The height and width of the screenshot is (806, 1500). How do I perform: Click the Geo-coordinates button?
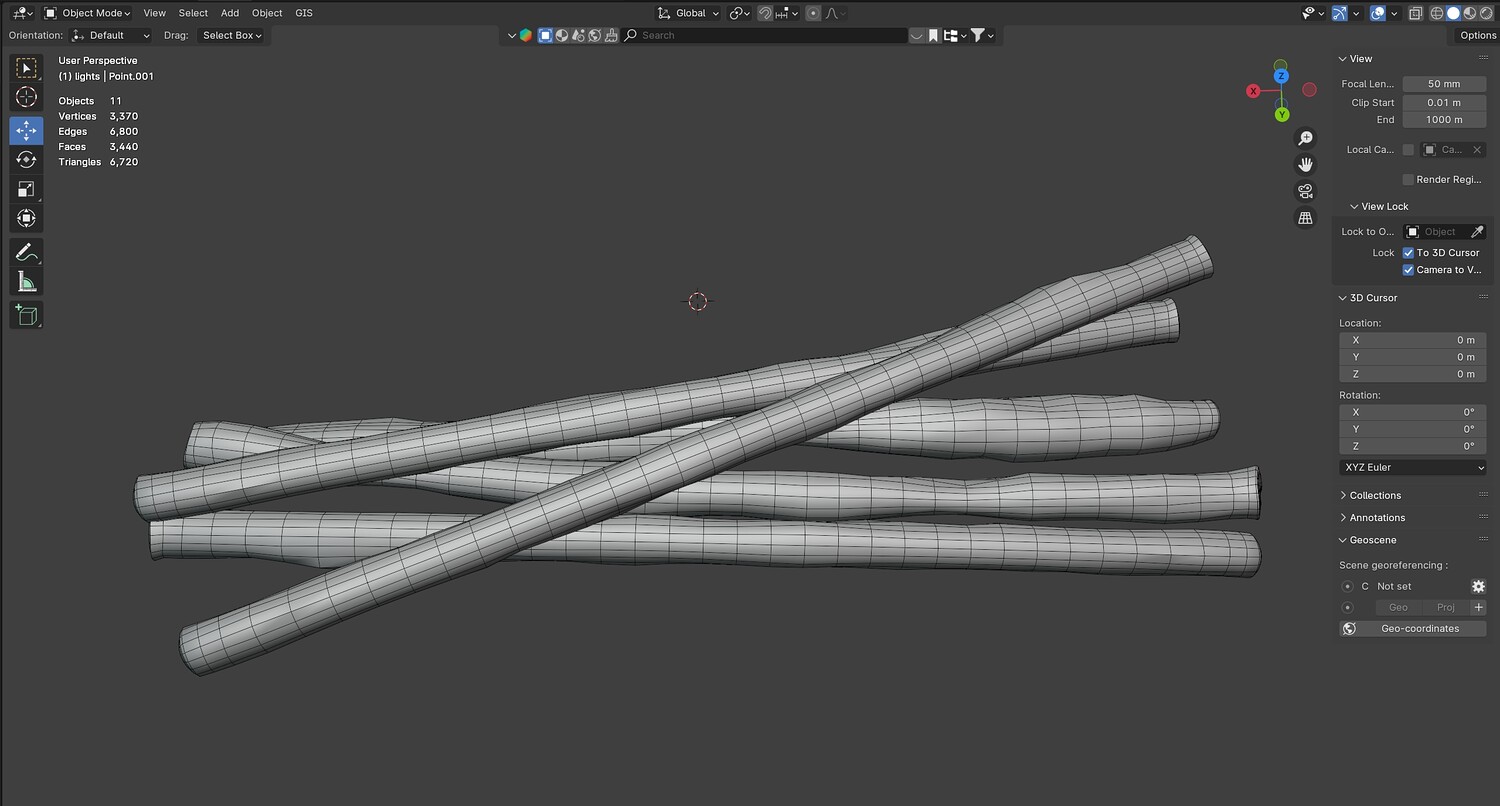click(x=1413, y=629)
